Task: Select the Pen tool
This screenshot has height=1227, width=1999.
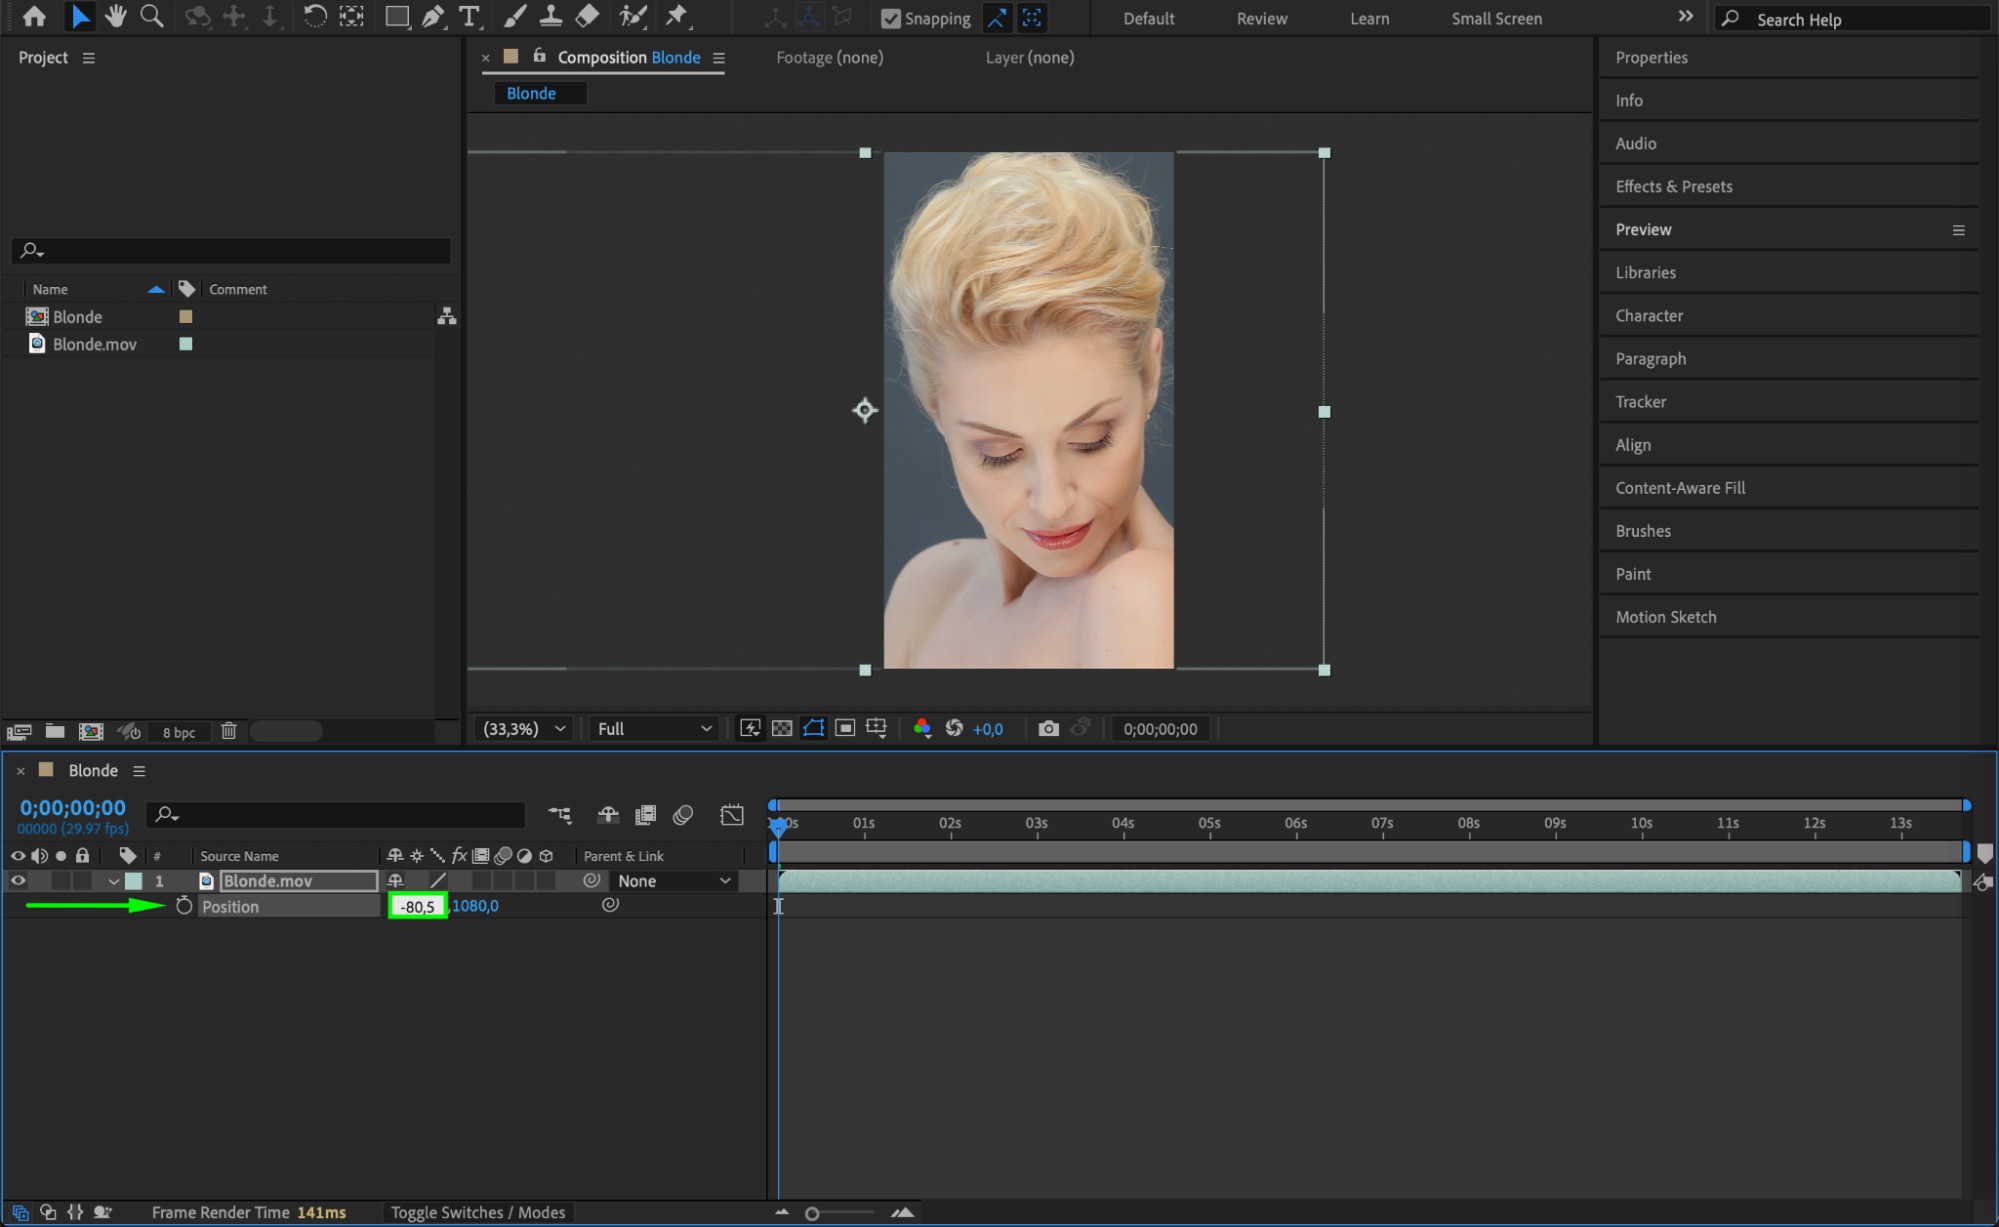Action: [433, 16]
